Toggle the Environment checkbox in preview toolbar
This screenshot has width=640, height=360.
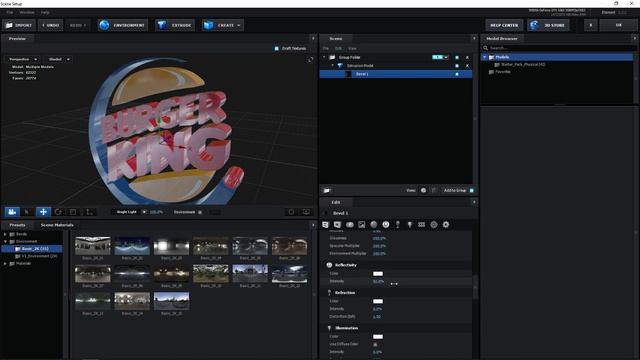coord(200,212)
